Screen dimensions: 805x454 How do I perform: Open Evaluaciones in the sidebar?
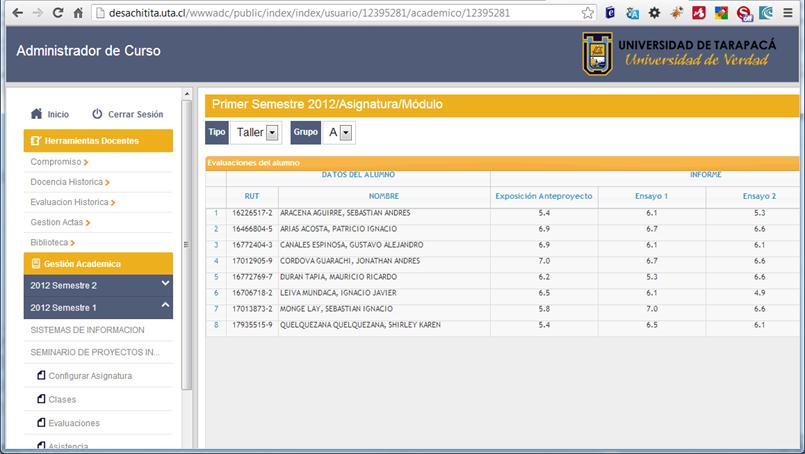point(73,423)
